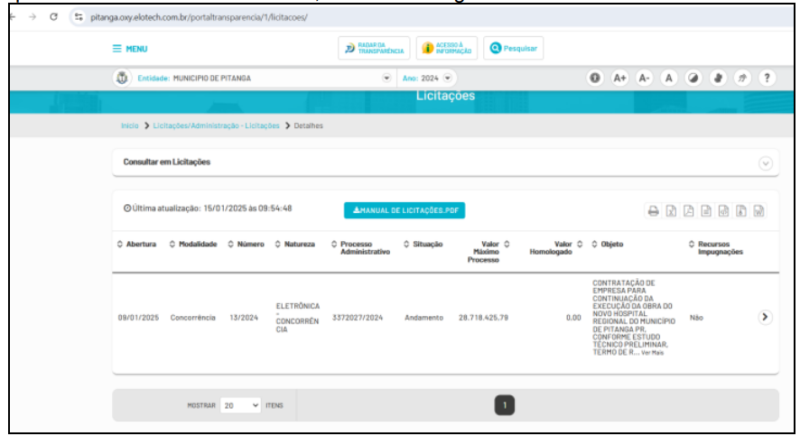Screen dimensions: 800x436
Task: Decrease font size with A- button
Action: tap(644, 78)
